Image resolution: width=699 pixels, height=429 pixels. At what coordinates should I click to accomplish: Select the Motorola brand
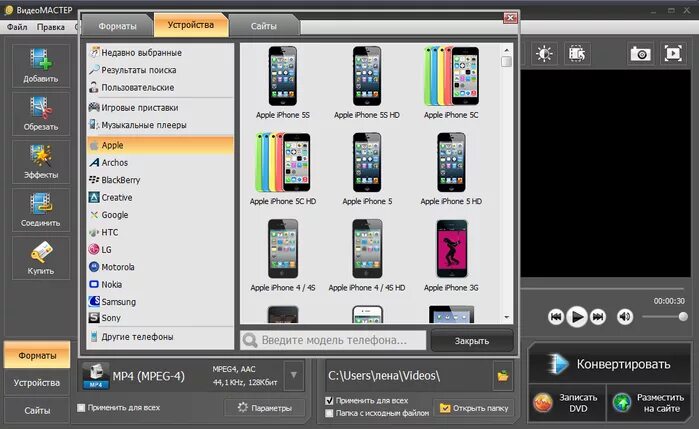(x=160, y=267)
